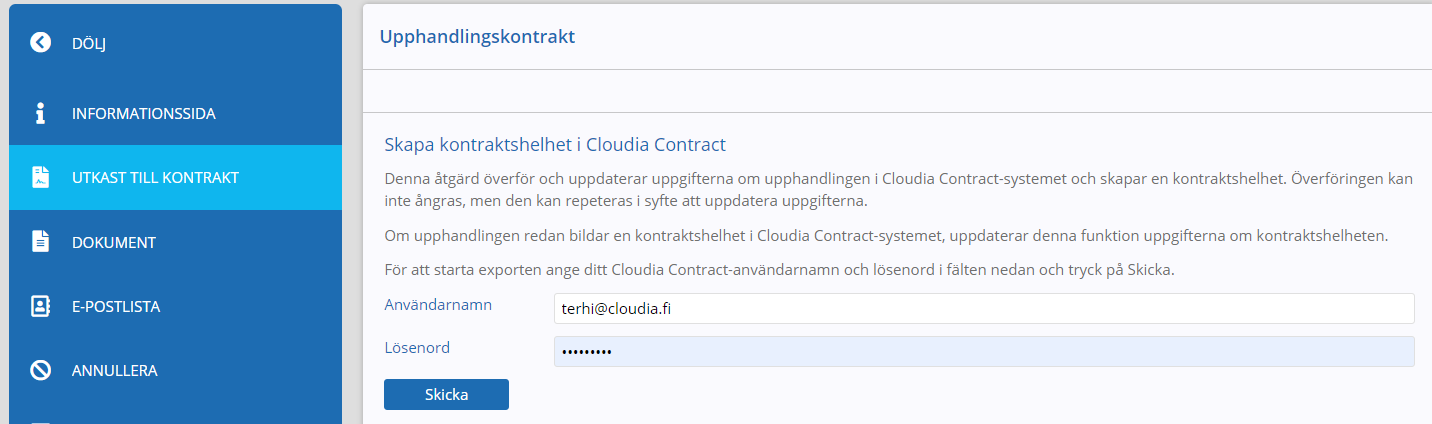
Task: Click the file icon beside Dokument
Action: pyautogui.click(x=40, y=242)
